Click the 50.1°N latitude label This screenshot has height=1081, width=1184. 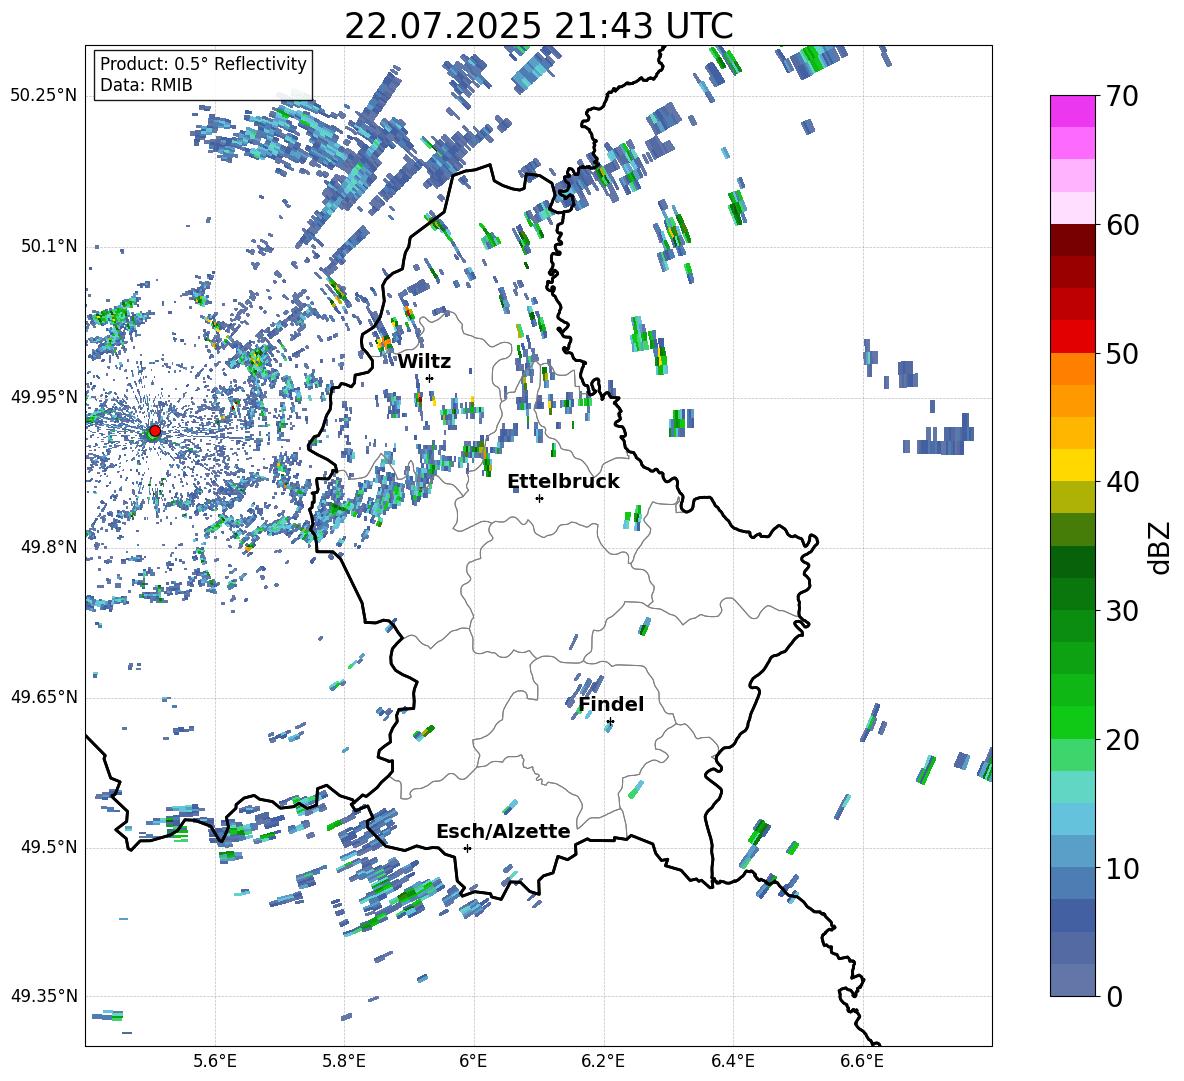[48, 247]
